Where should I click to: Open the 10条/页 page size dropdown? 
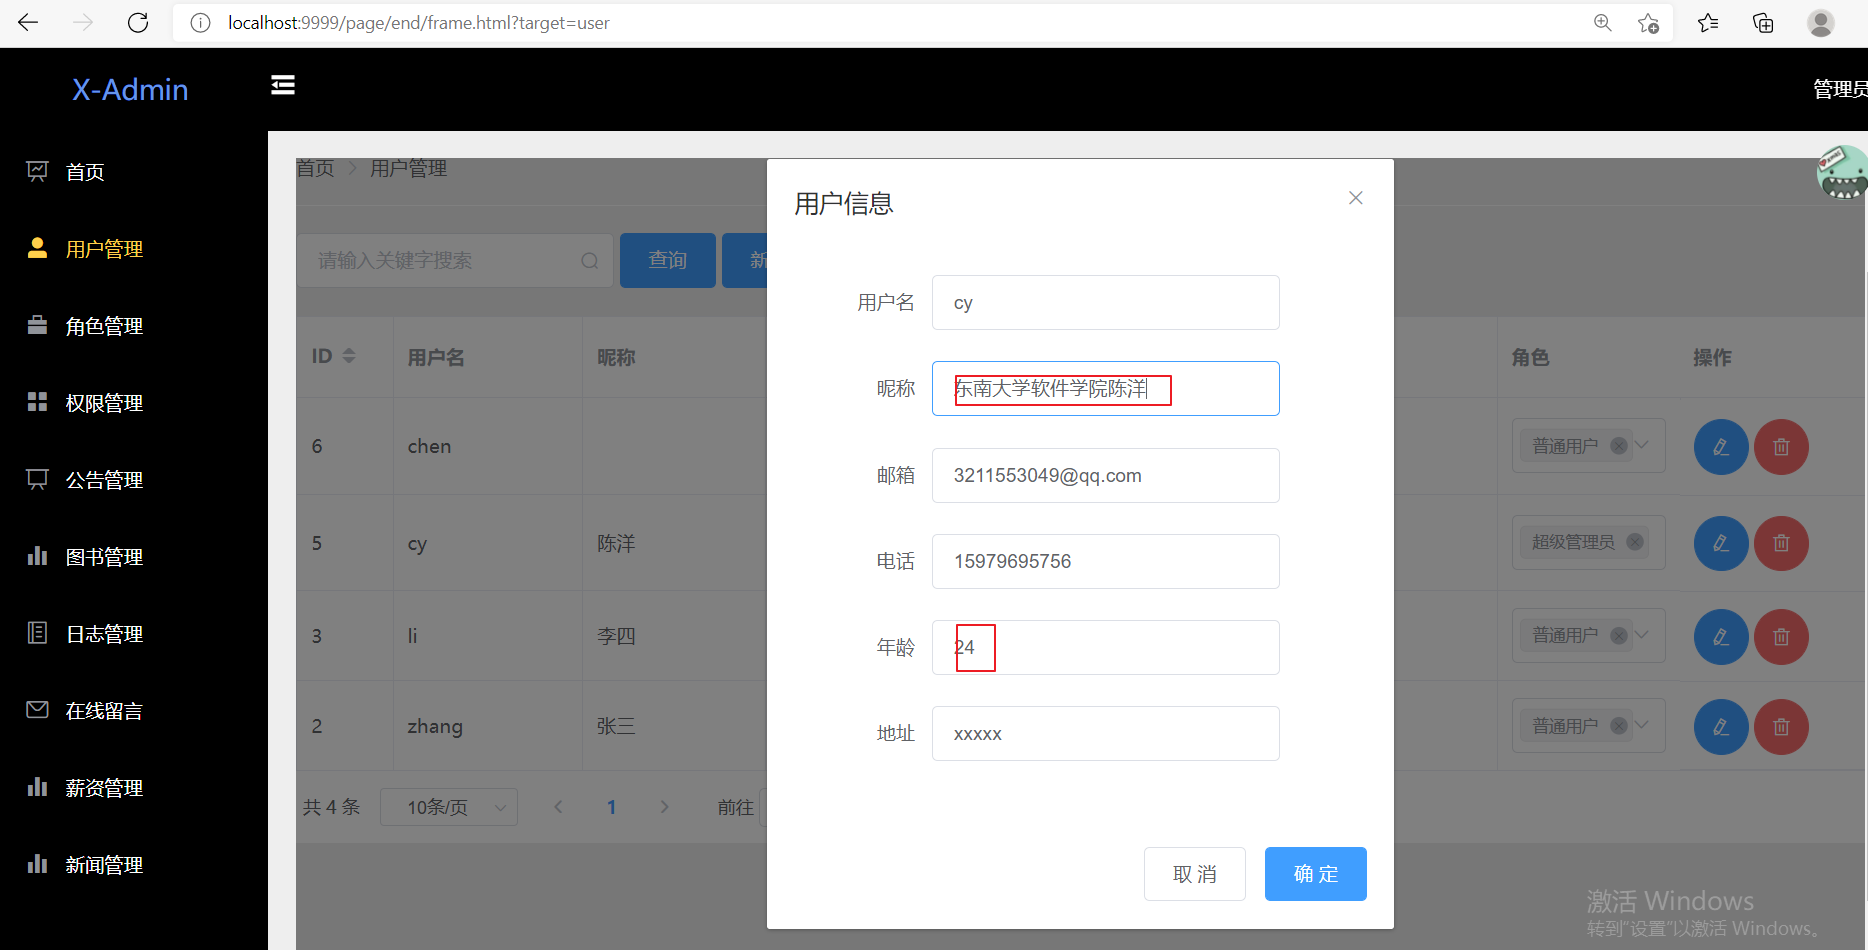[449, 807]
